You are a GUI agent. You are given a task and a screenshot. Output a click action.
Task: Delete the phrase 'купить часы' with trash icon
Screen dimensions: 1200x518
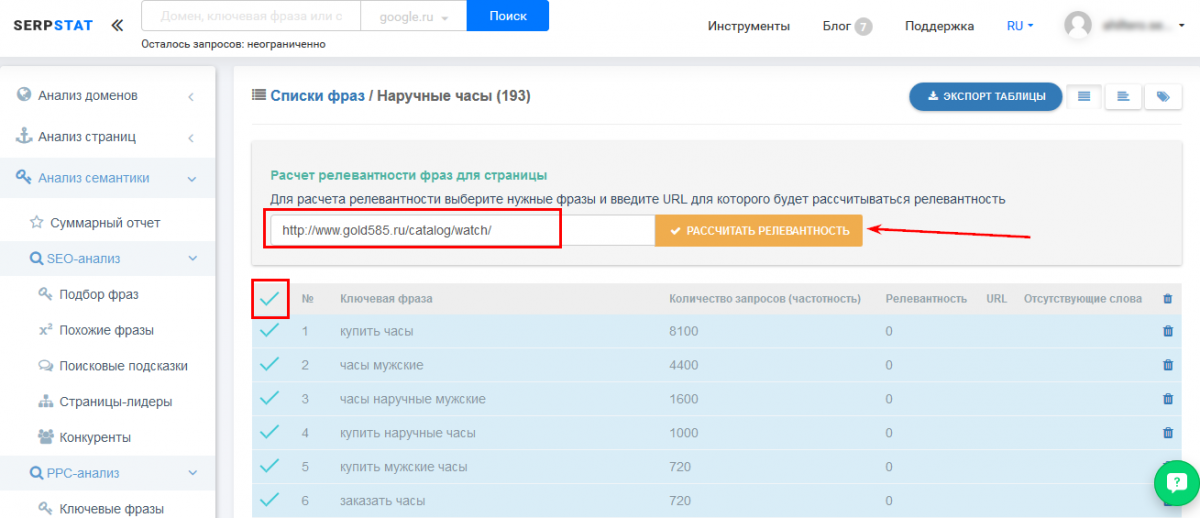point(1167,331)
